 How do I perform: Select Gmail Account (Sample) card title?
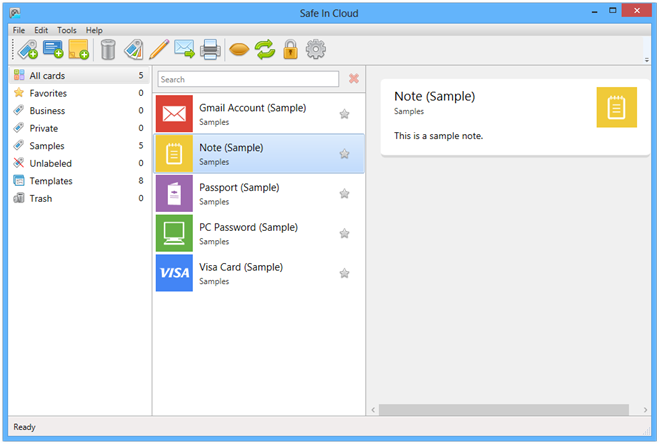[253, 108]
